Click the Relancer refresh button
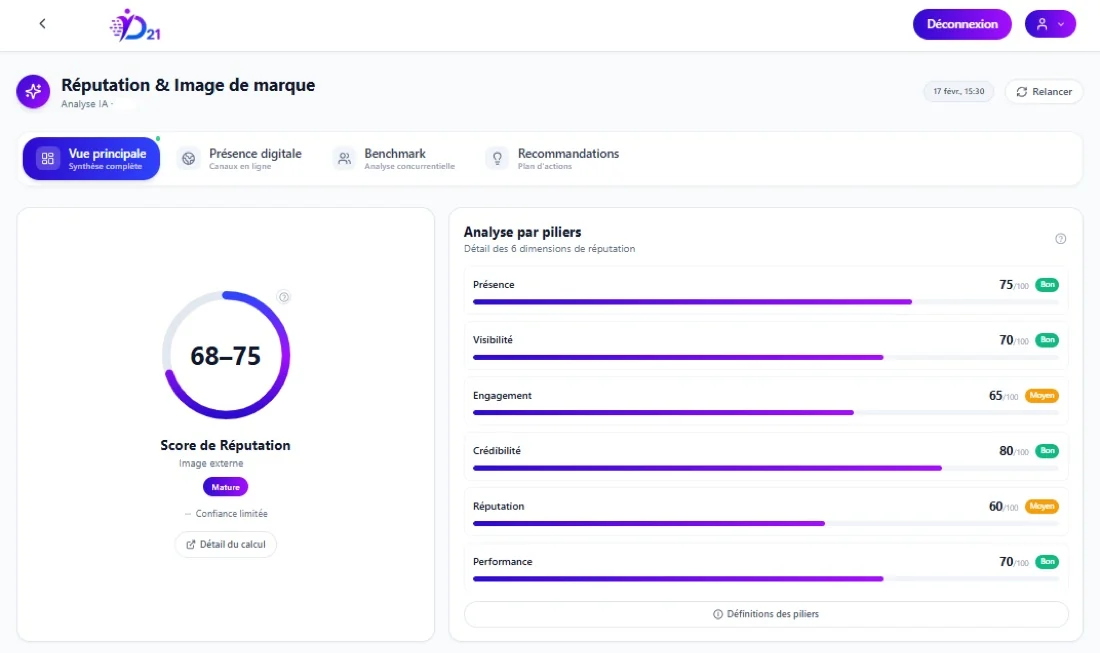 click(x=1043, y=92)
